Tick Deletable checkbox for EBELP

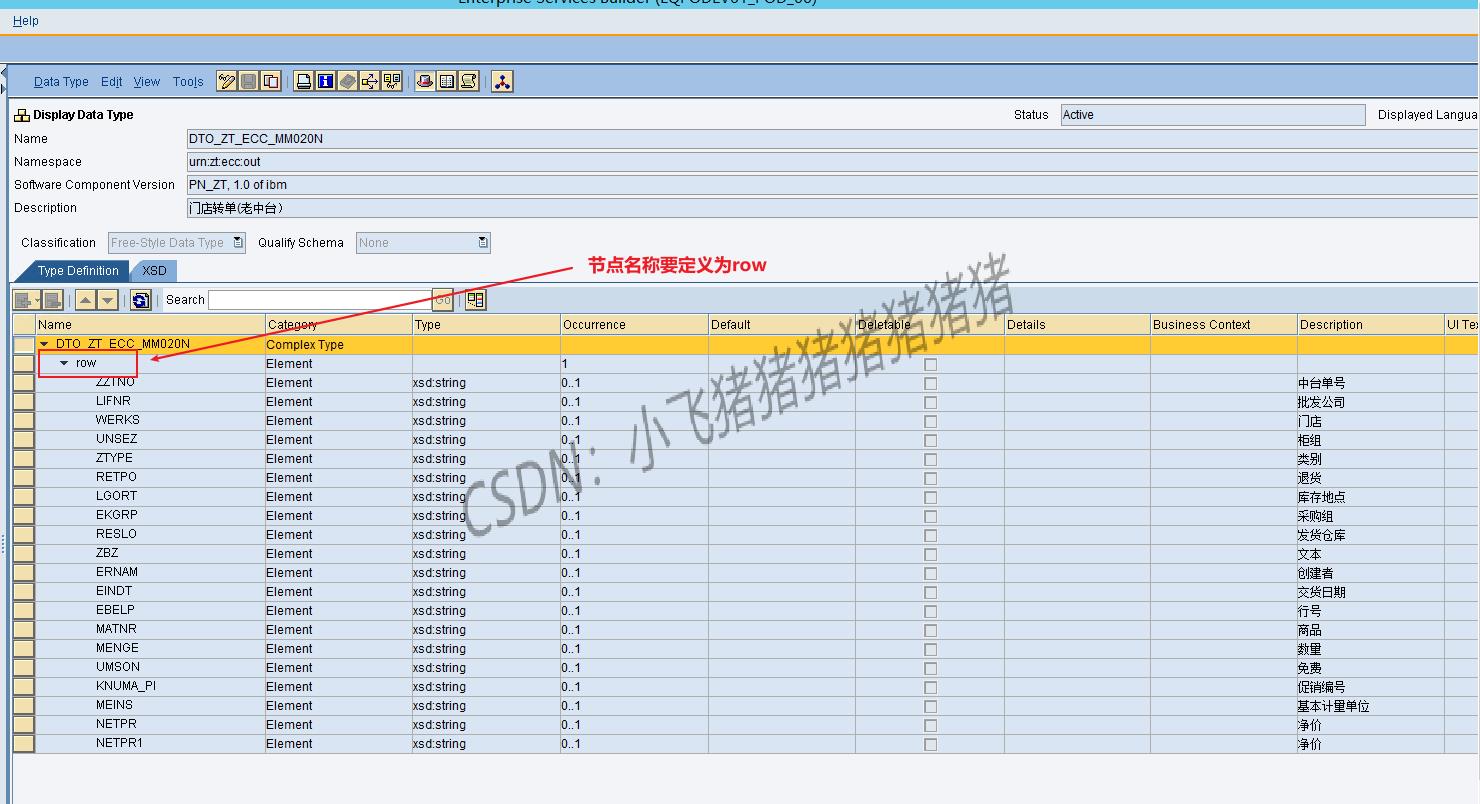click(x=930, y=611)
